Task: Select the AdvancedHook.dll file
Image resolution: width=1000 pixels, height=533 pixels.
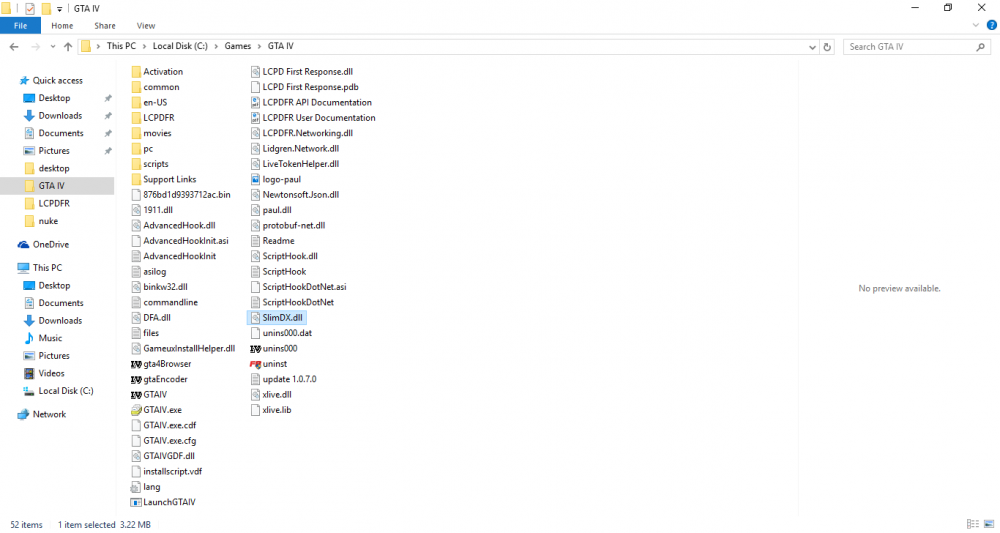Action: tap(173, 226)
